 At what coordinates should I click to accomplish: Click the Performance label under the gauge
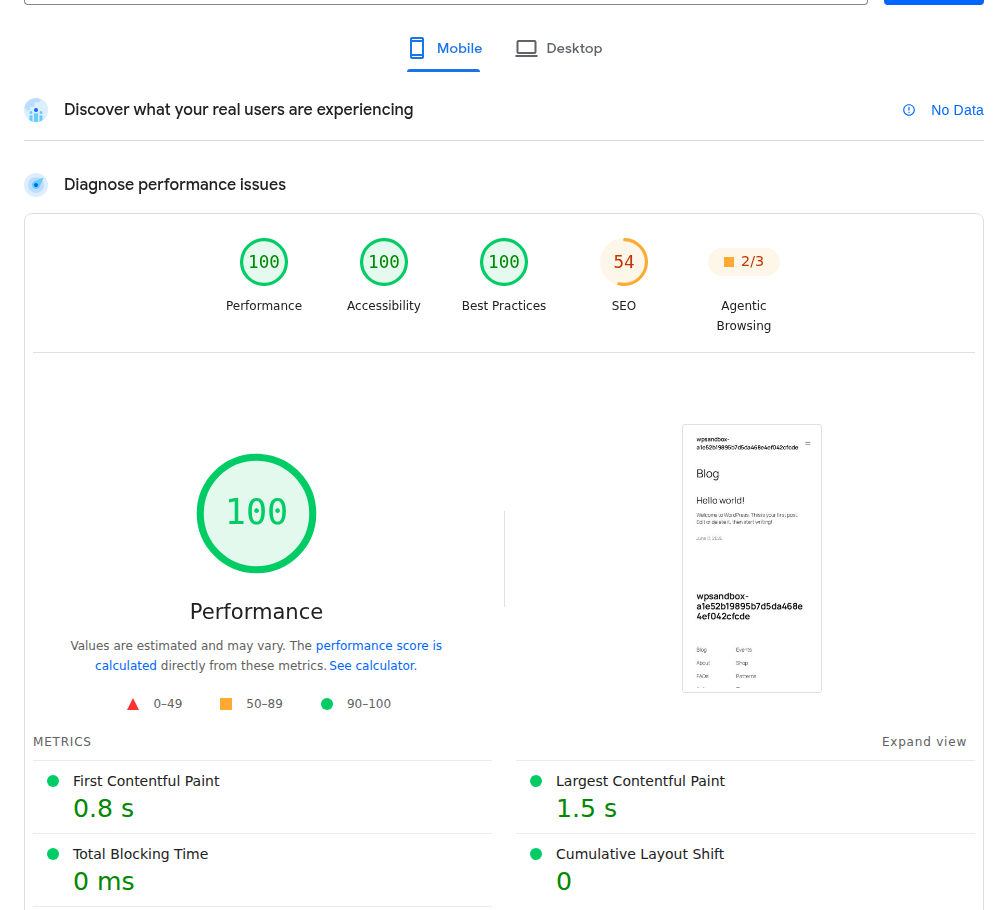point(264,306)
